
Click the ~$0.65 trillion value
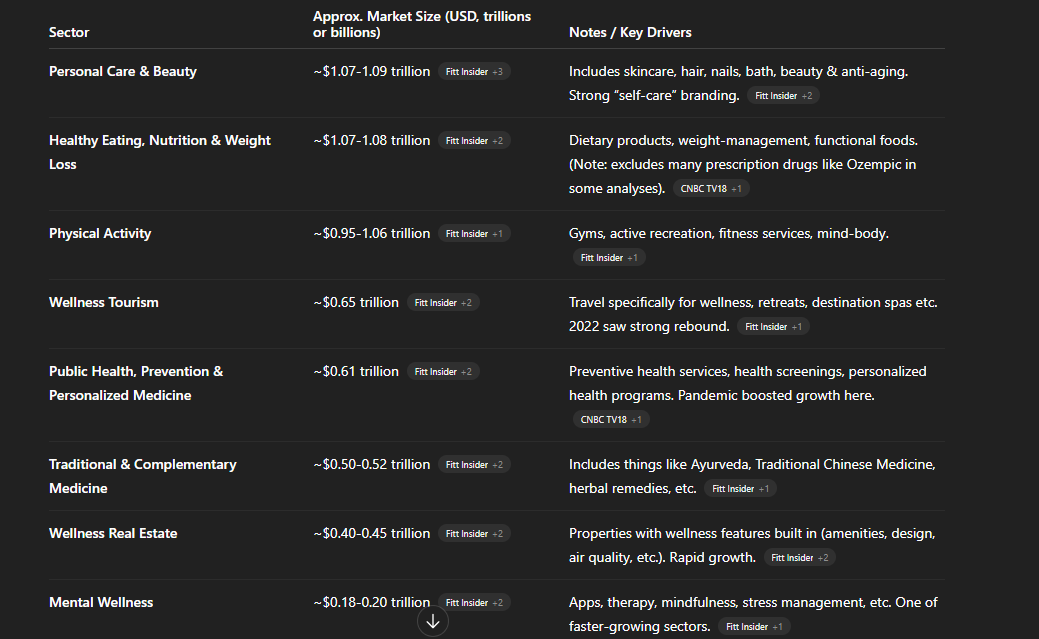(x=356, y=302)
